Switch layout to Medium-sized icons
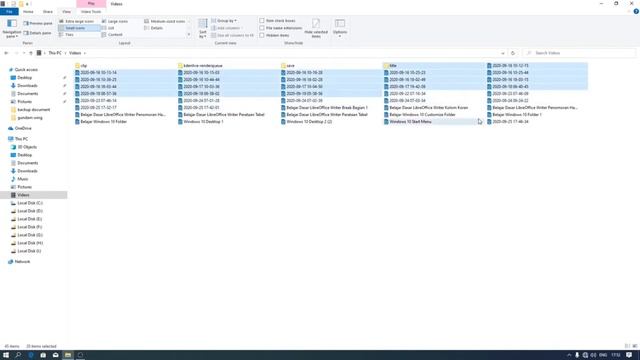 (x=164, y=21)
